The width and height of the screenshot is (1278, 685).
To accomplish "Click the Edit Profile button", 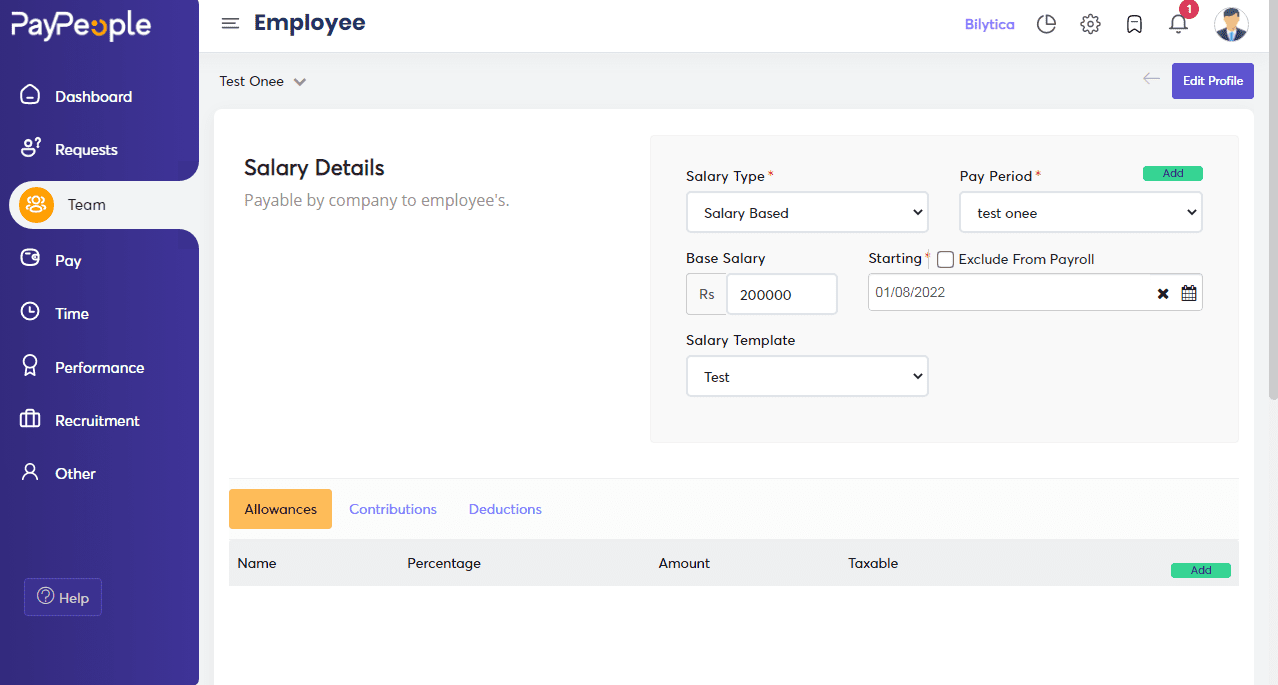I will coord(1212,81).
